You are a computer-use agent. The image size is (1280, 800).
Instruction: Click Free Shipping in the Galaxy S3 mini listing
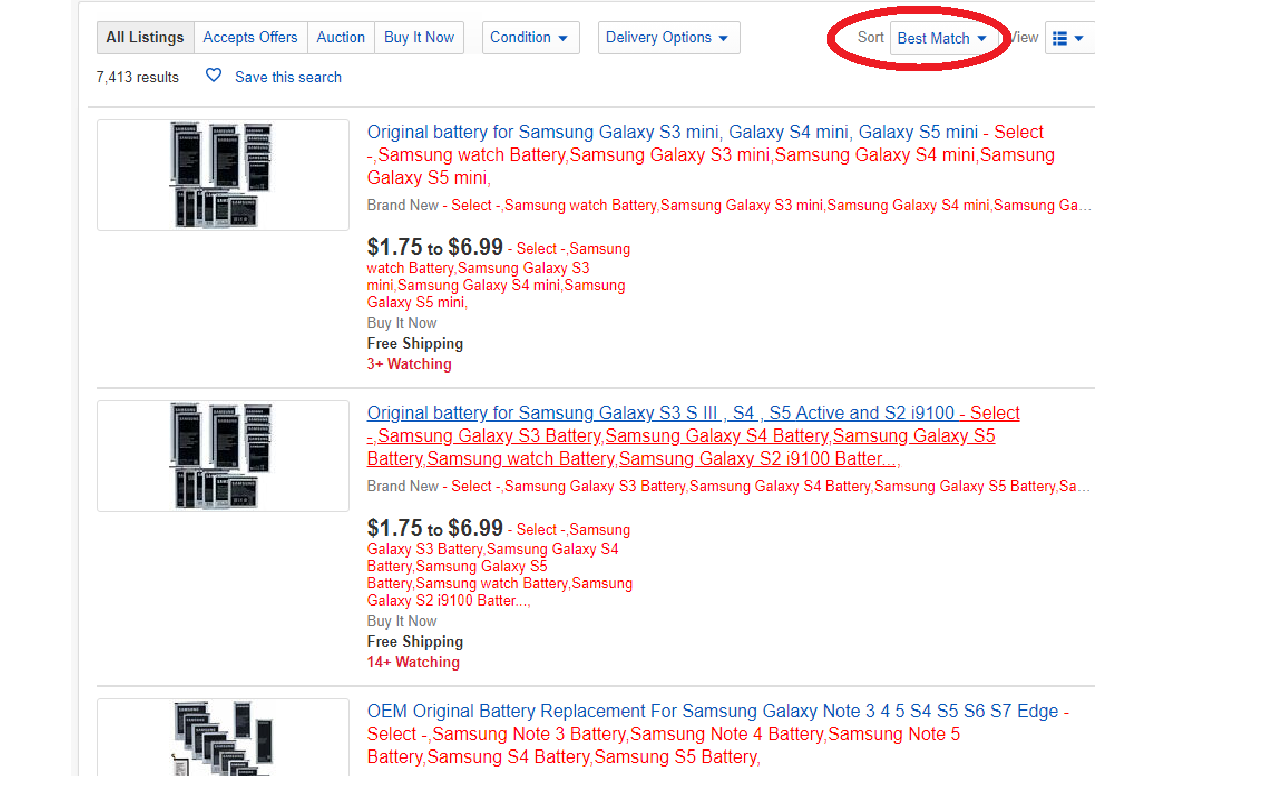point(415,344)
